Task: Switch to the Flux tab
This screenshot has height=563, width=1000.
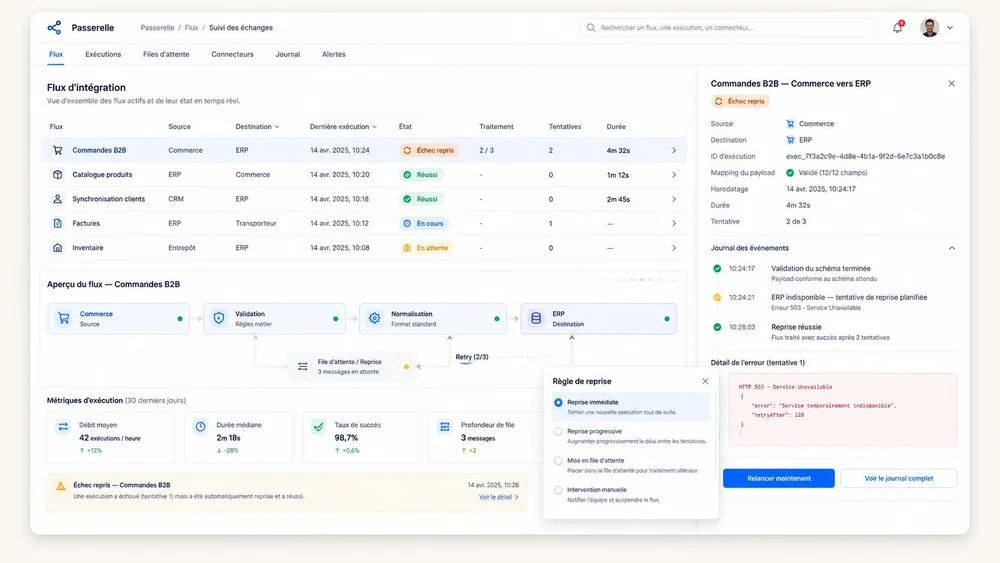Action: click(56, 54)
